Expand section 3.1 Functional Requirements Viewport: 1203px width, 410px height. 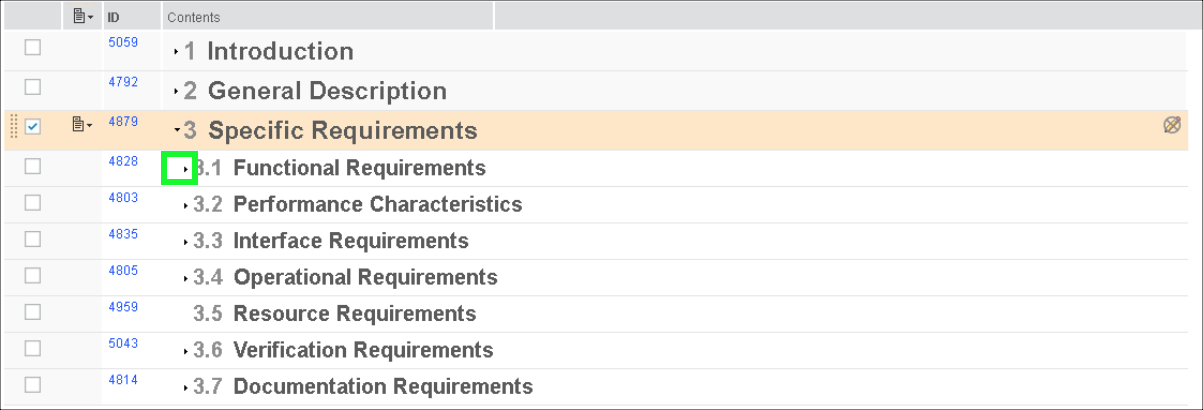coord(186,169)
